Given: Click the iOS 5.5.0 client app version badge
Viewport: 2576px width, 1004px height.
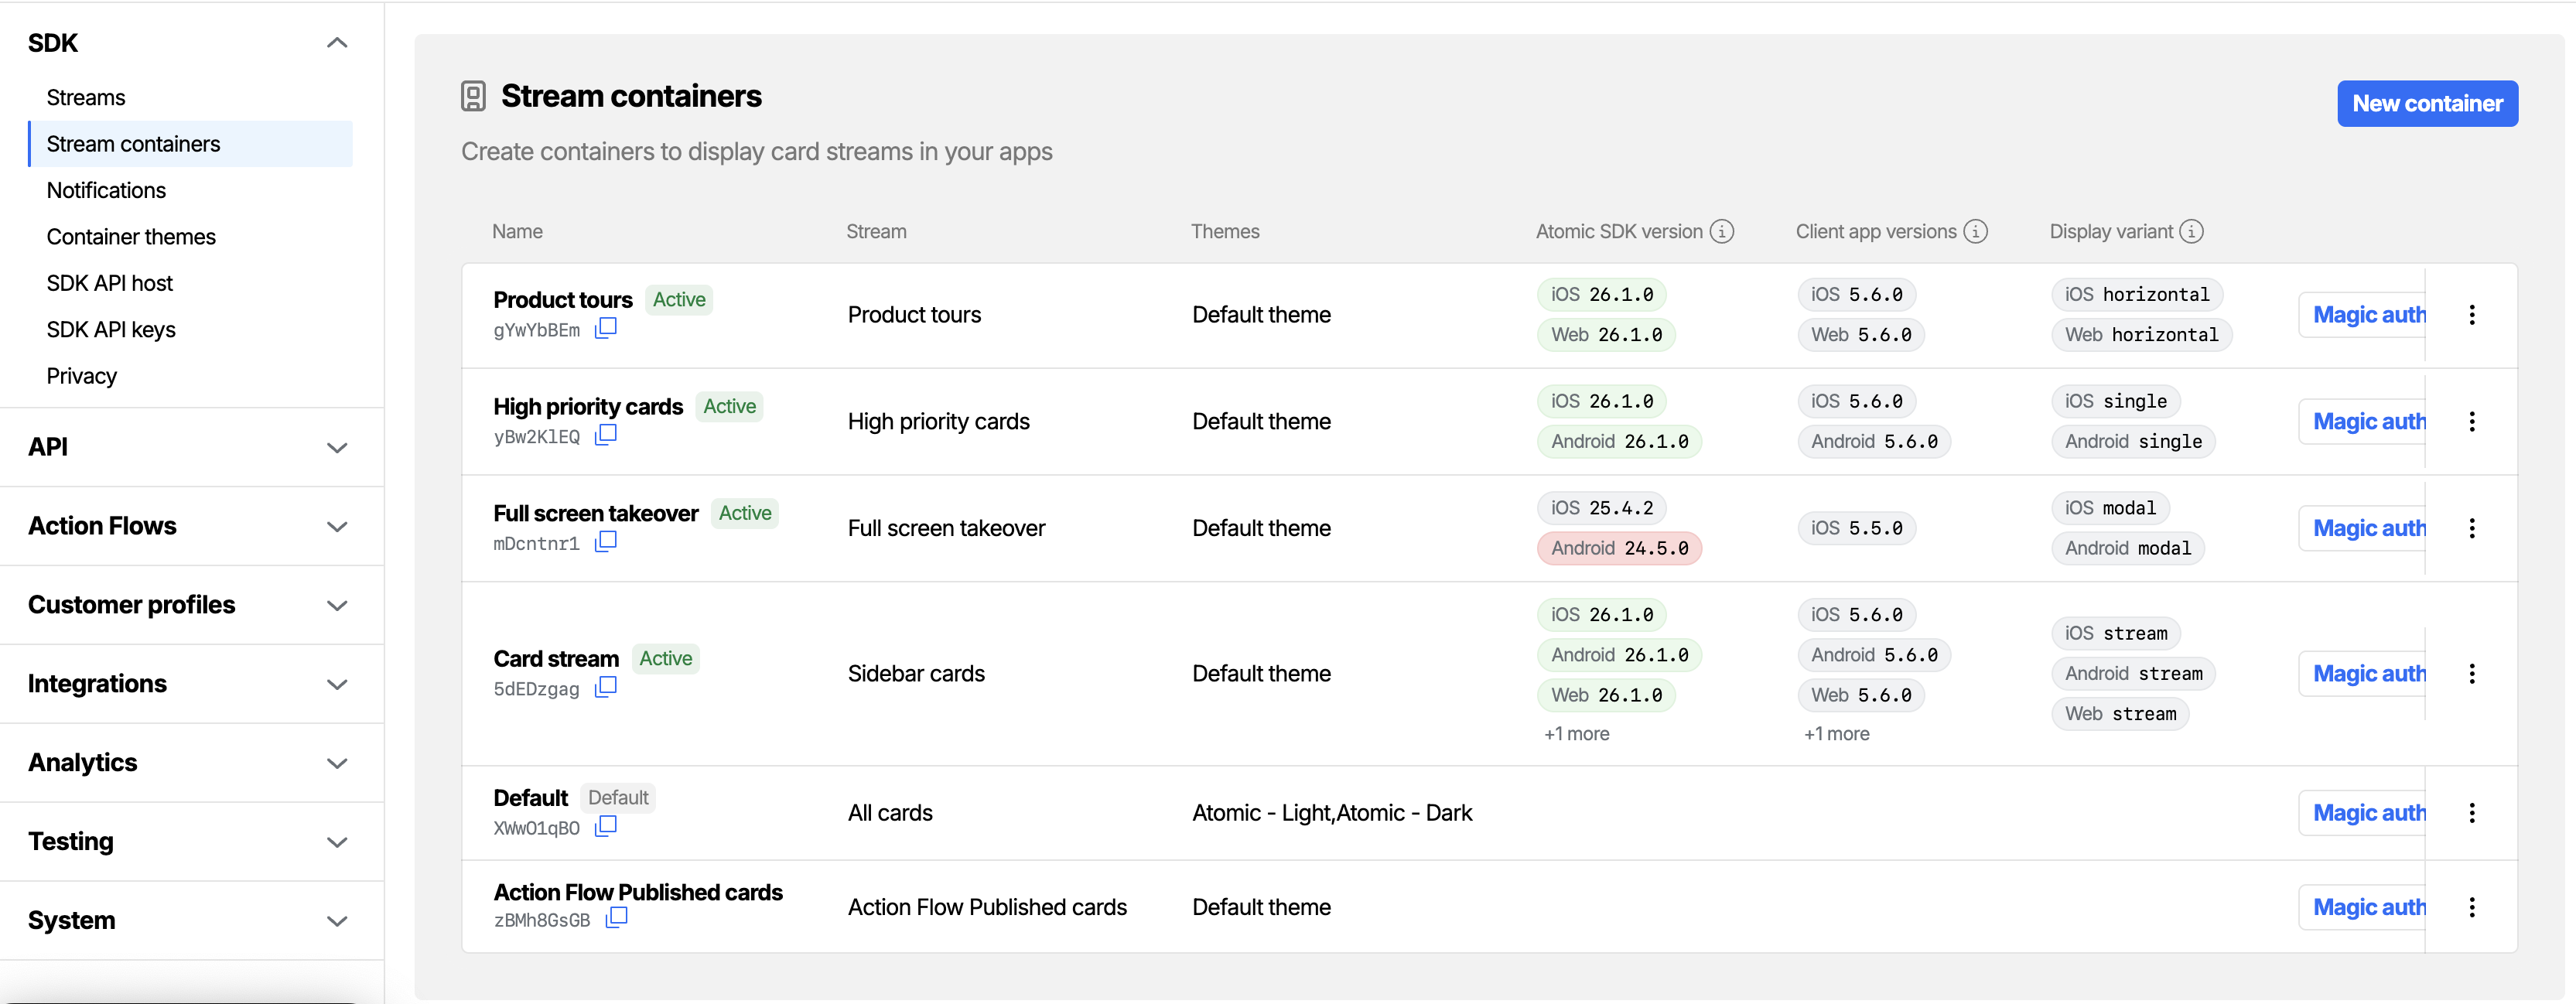Looking at the screenshot, I should (1856, 528).
